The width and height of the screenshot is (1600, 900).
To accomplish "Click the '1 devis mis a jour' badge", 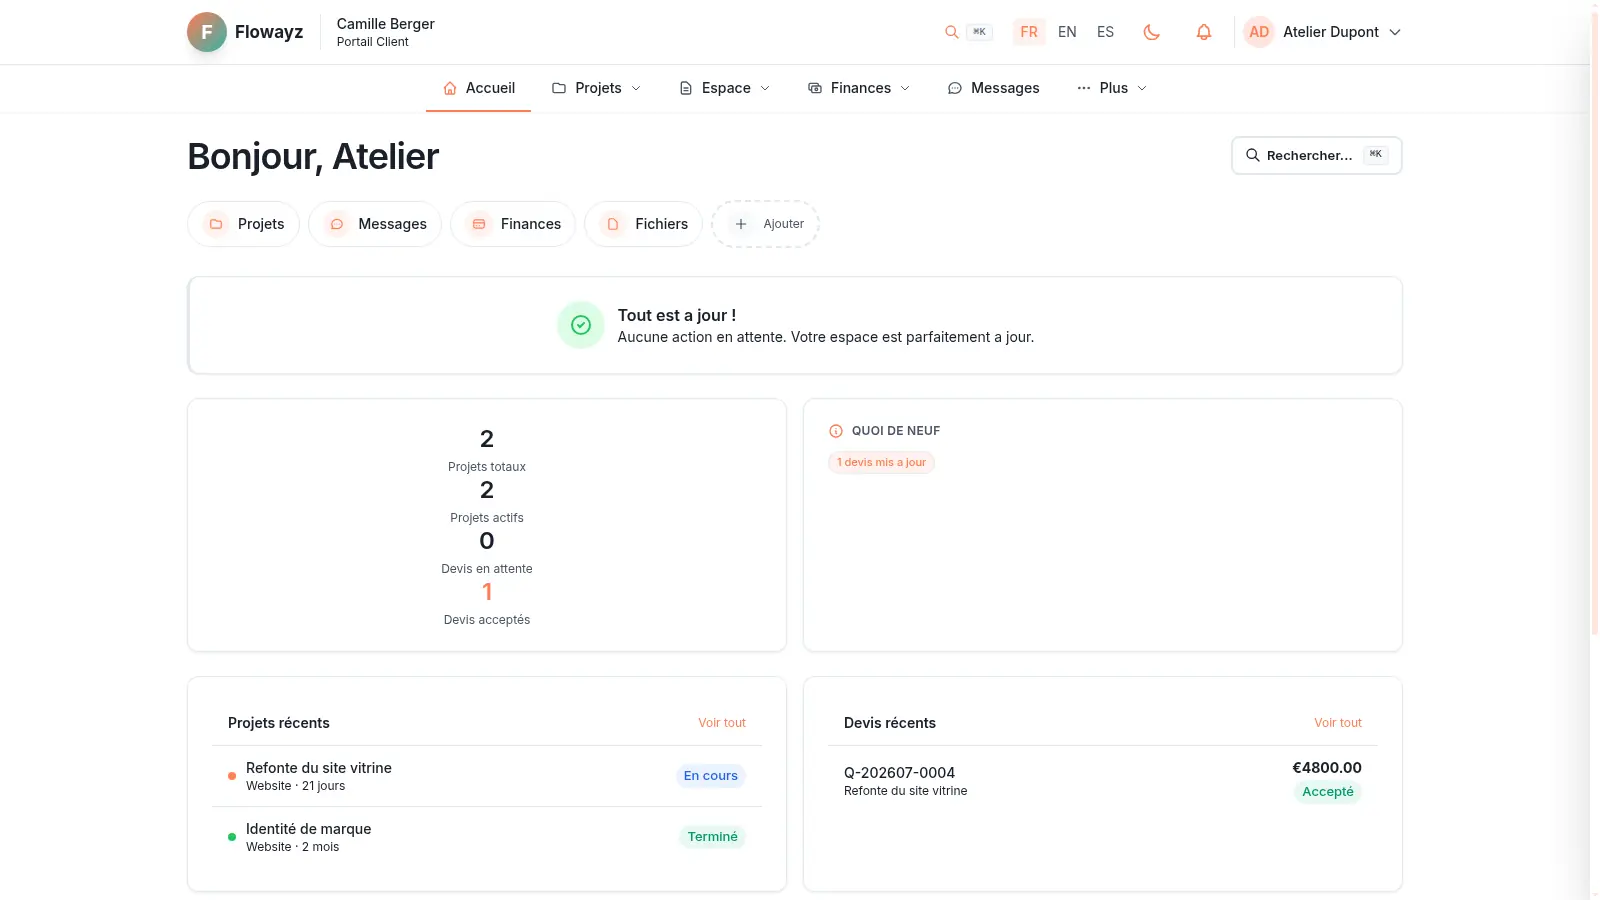I will [881, 462].
